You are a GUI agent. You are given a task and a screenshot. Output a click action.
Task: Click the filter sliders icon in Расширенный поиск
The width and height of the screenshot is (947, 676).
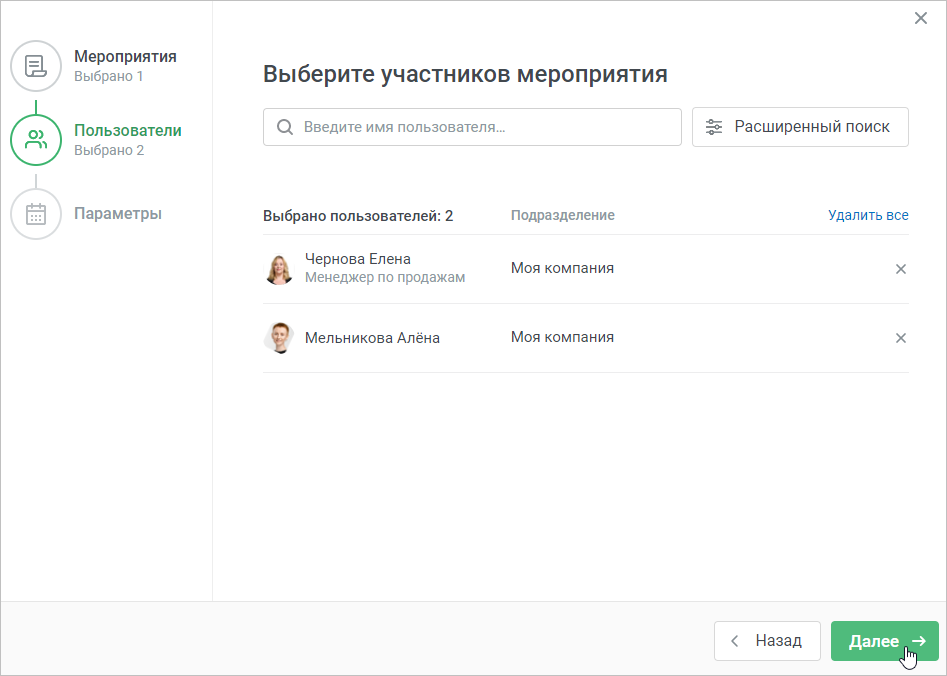tap(714, 127)
